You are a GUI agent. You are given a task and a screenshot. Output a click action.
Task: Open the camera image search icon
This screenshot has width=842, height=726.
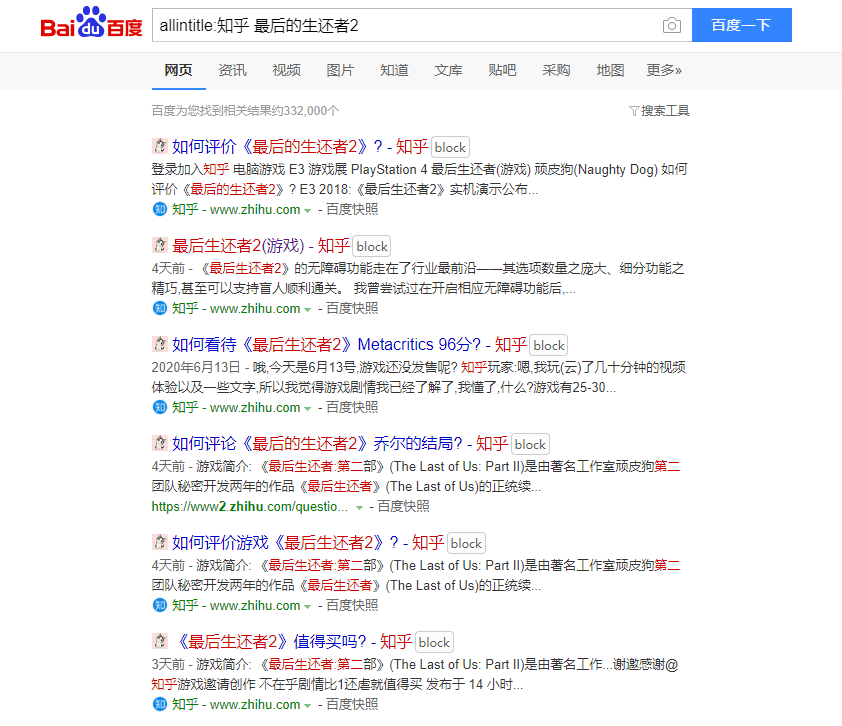coord(671,25)
